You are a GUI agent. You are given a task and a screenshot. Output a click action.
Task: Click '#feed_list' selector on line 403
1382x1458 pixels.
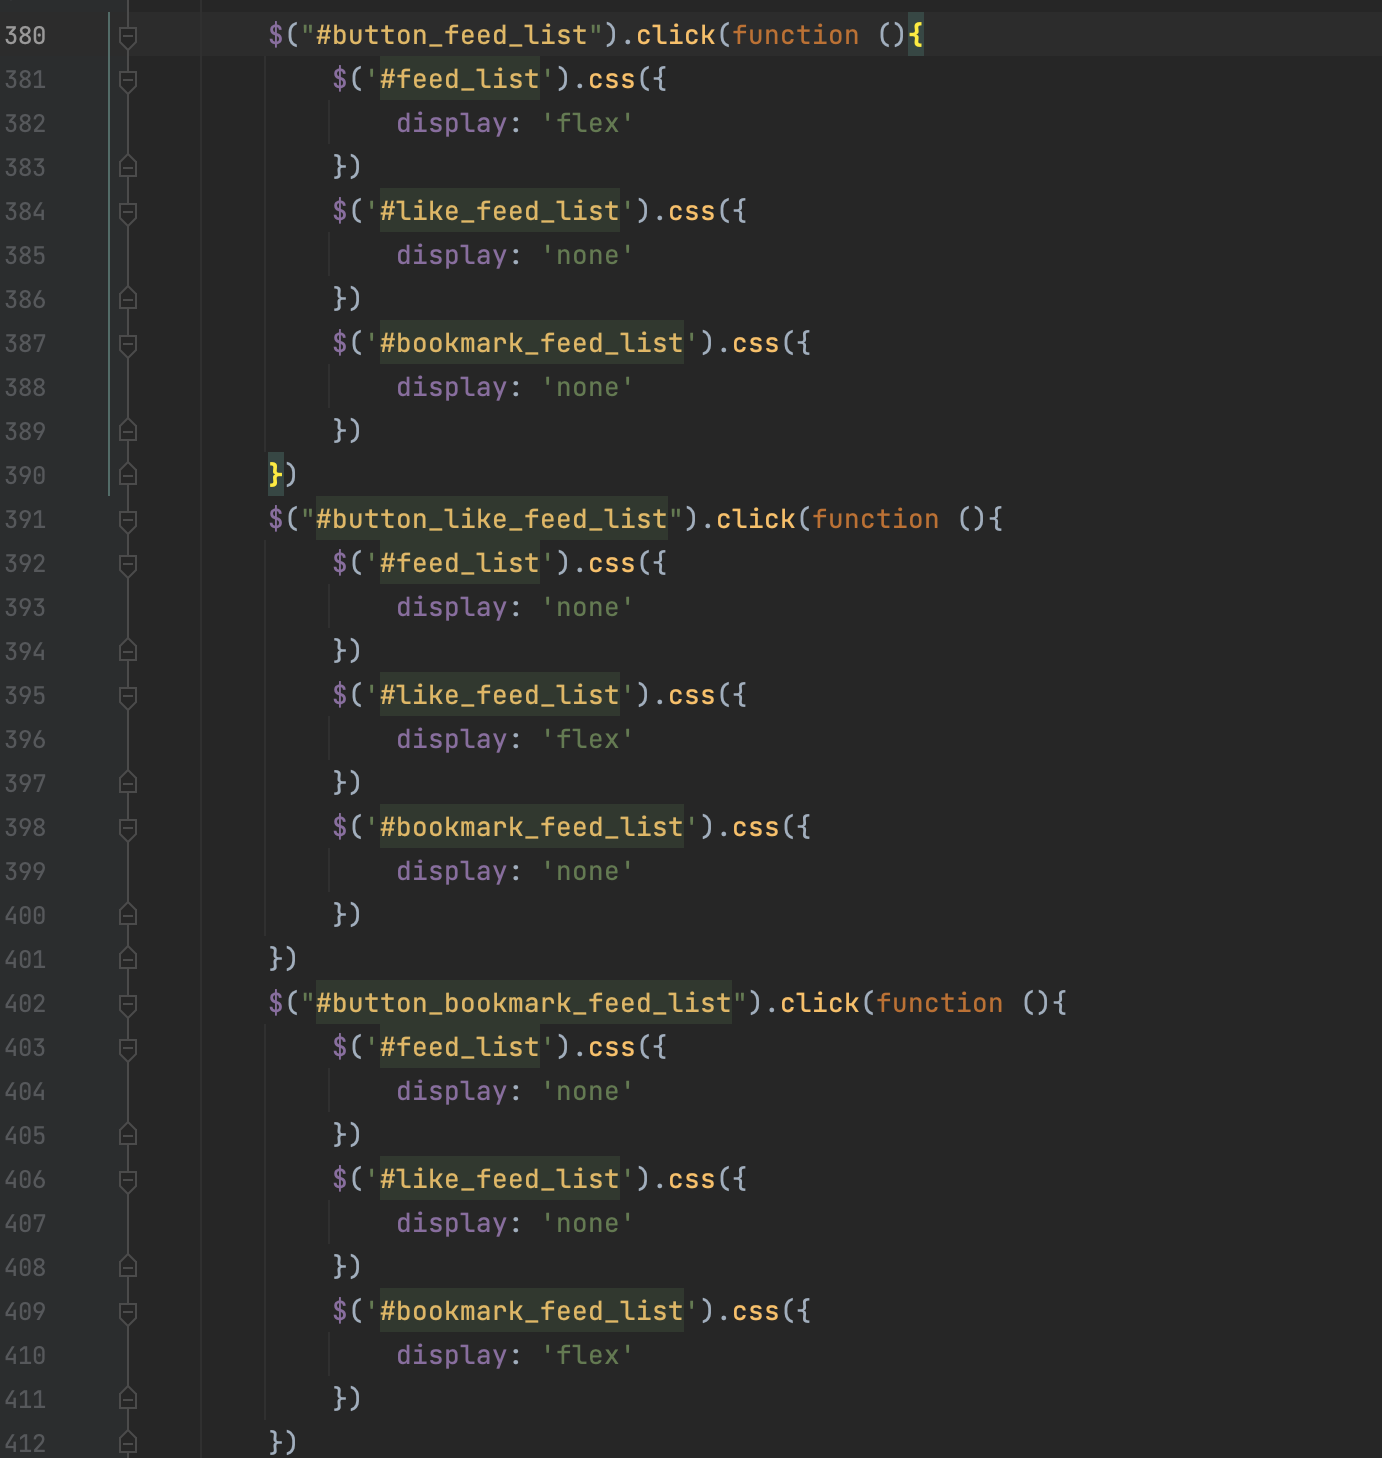460,1048
